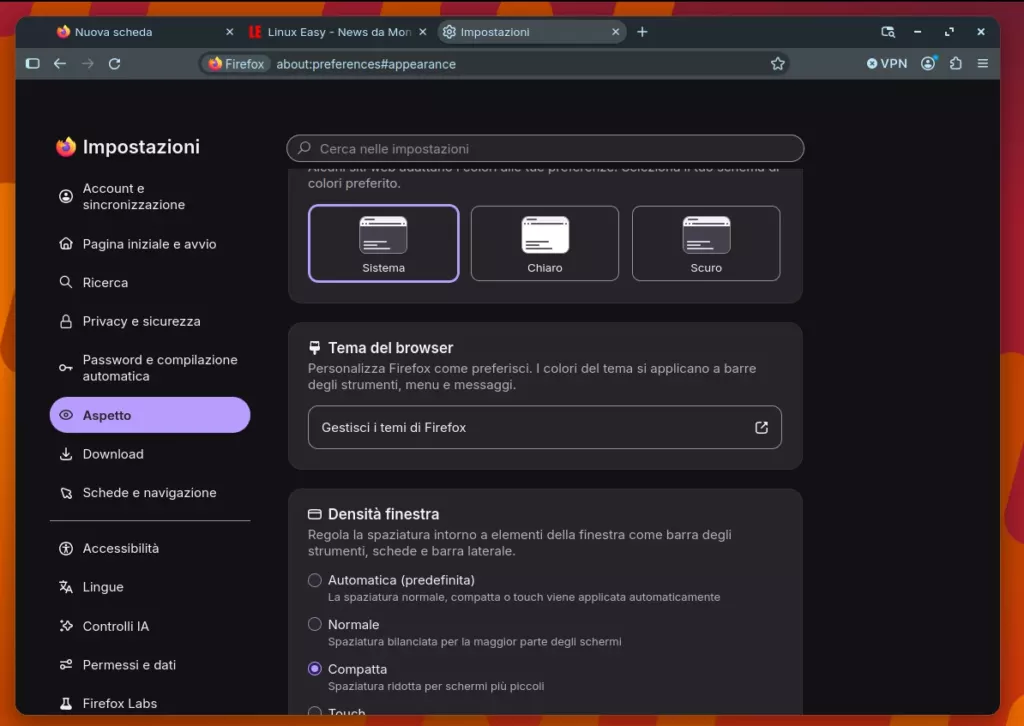Select the Impostazioni tab
1024x726 pixels.
(x=532, y=31)
